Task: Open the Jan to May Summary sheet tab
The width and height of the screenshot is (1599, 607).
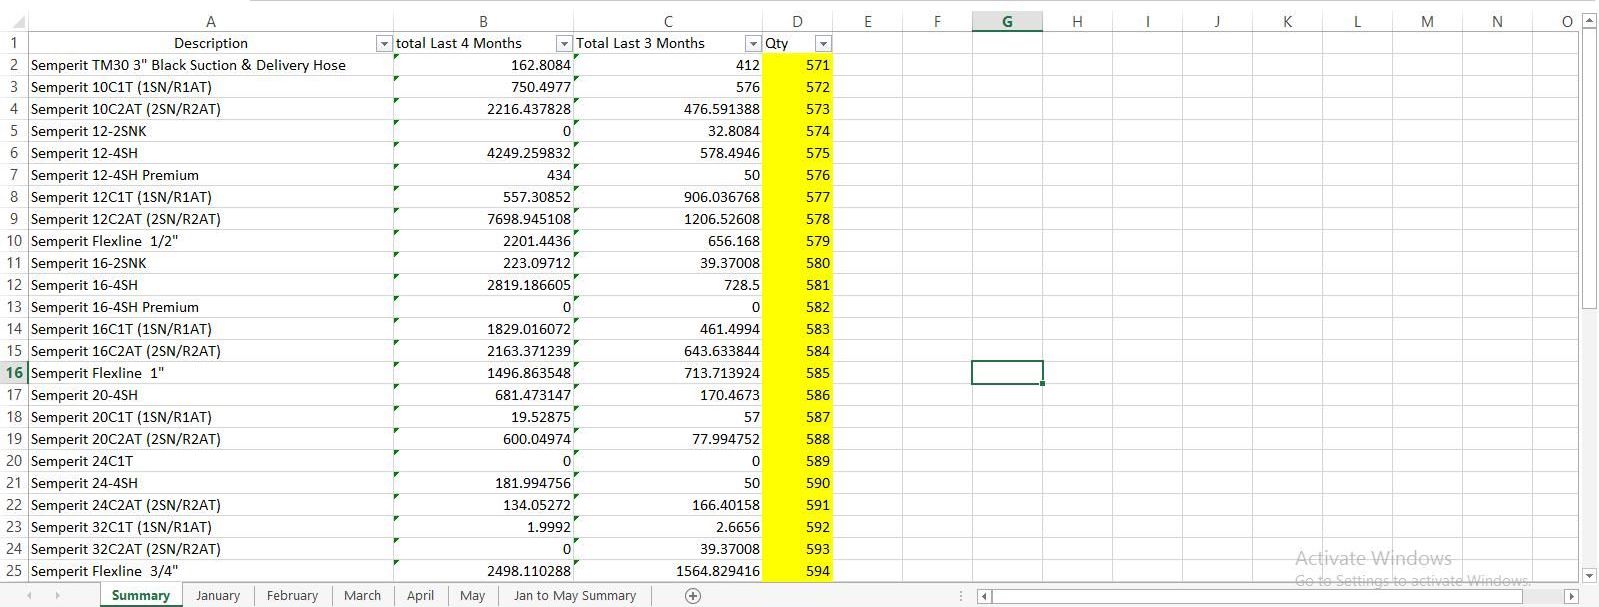Action: coord(575,595)
